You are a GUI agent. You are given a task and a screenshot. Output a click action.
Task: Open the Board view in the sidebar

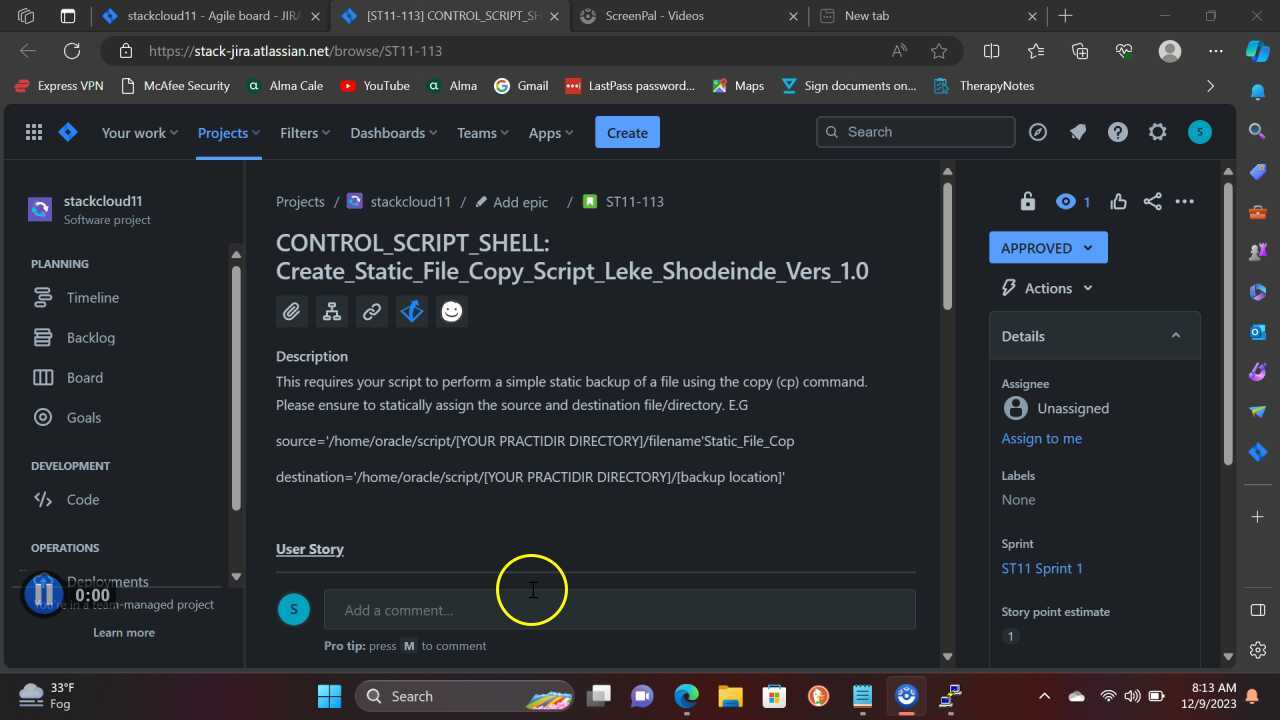point(84,377)
